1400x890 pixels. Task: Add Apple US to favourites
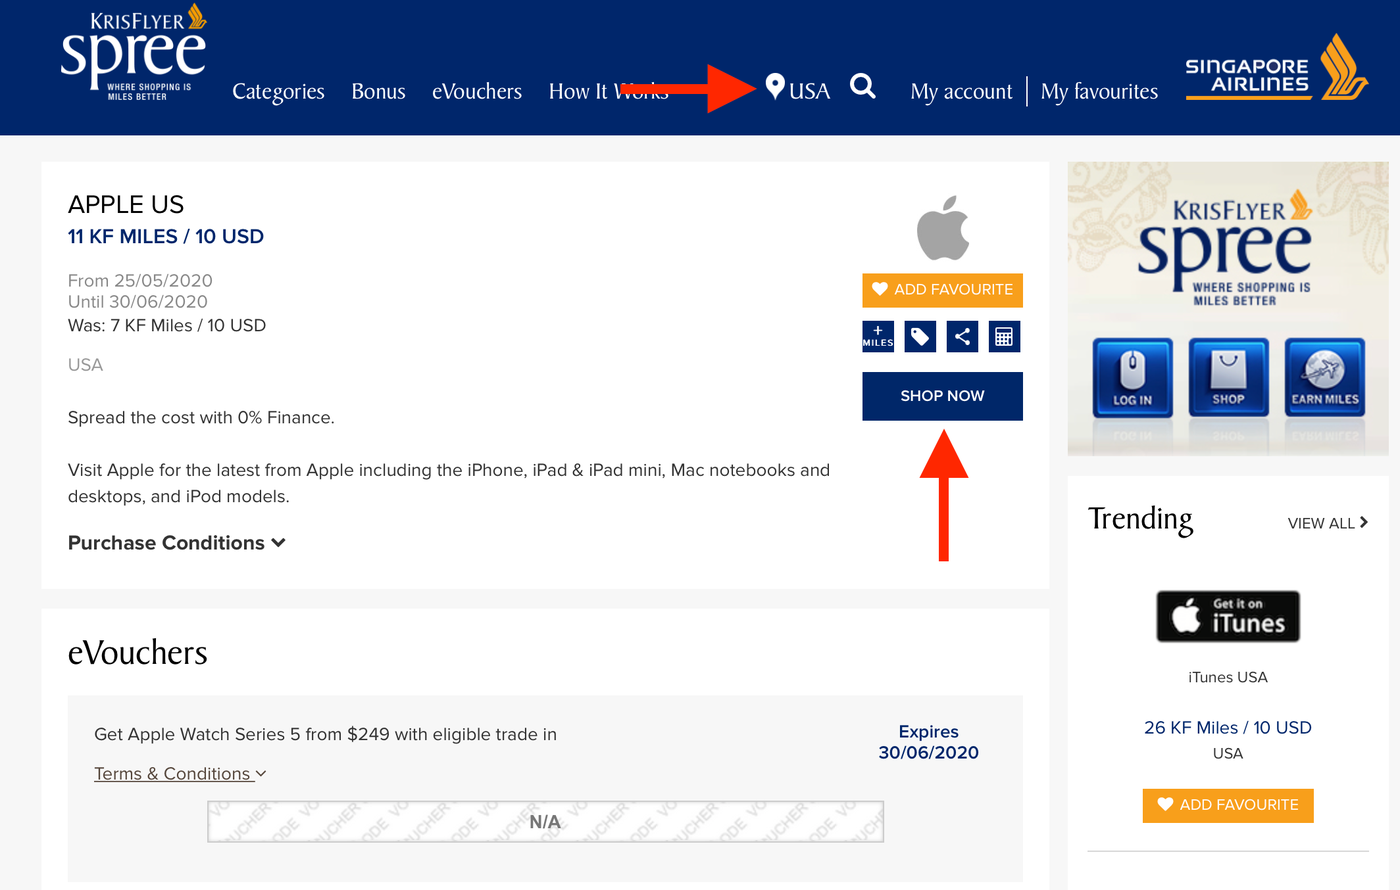pos(942,290)
